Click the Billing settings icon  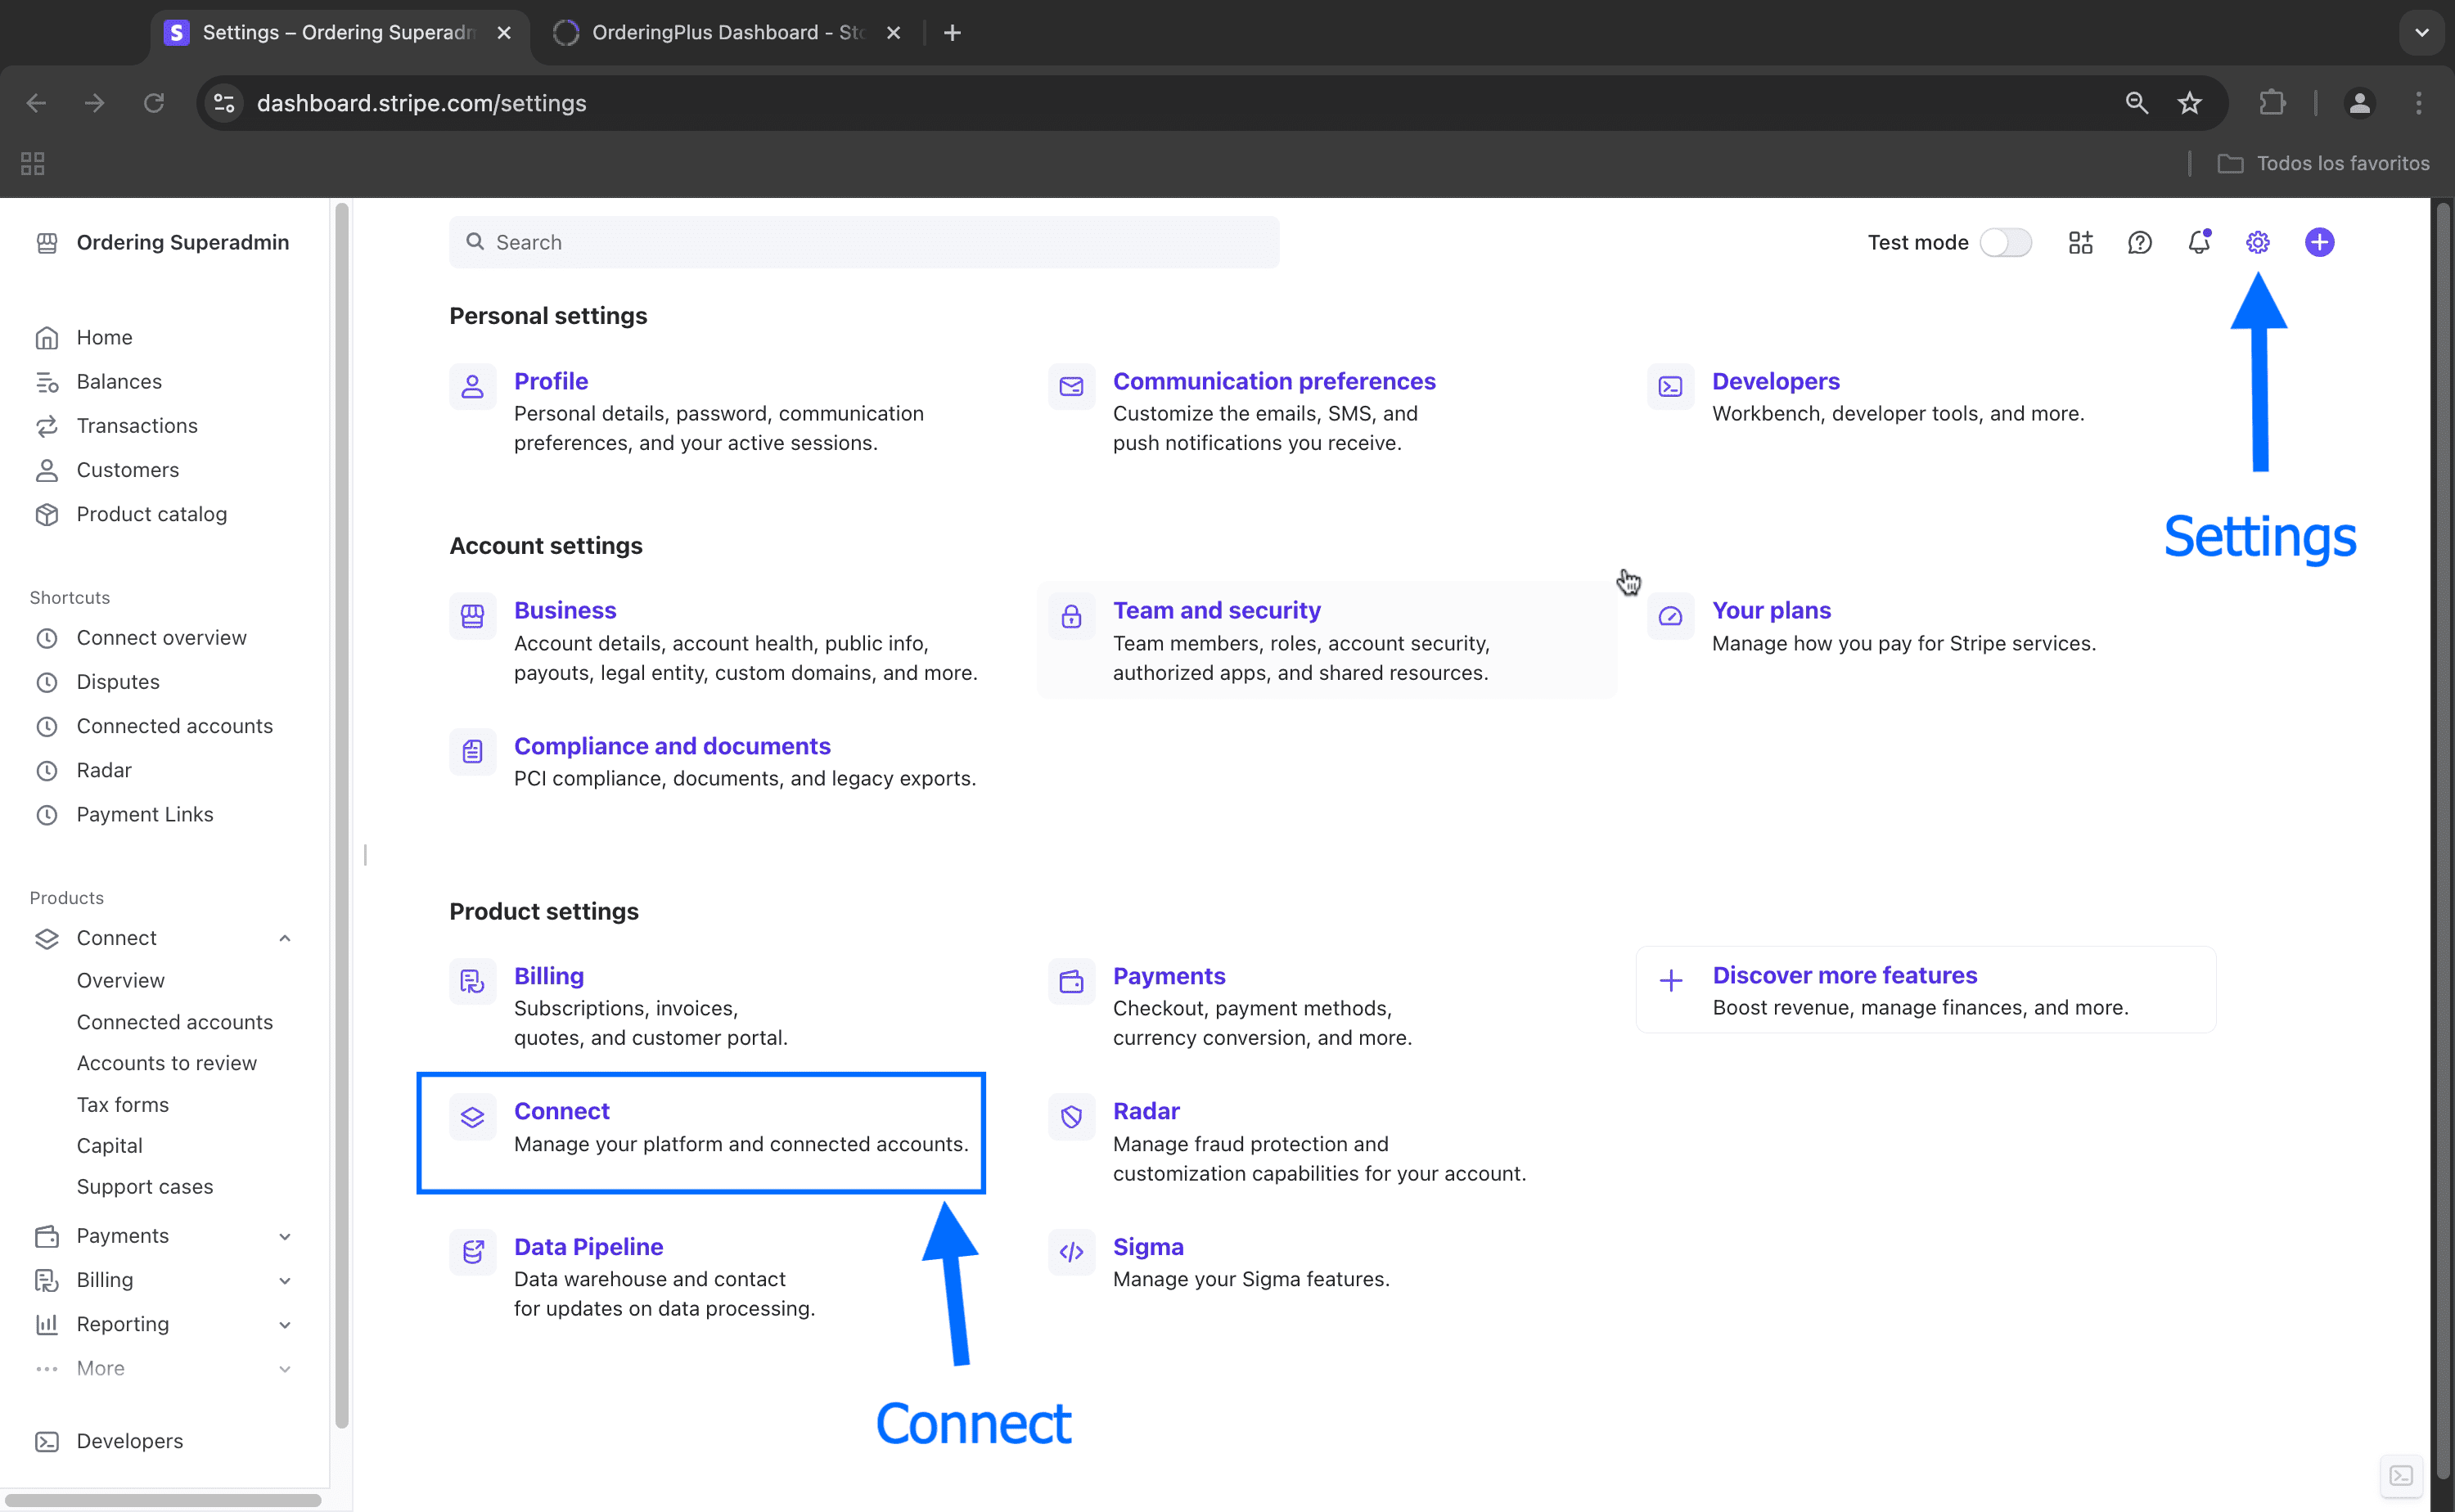coord(472,981)
